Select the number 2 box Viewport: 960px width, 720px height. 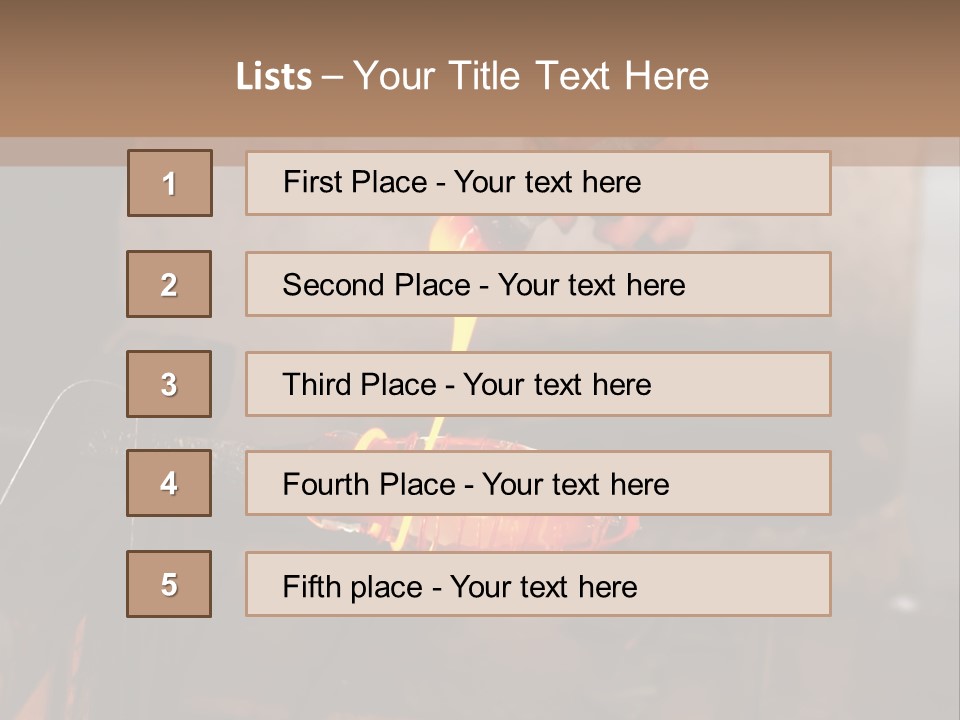(x=169, y=284)
